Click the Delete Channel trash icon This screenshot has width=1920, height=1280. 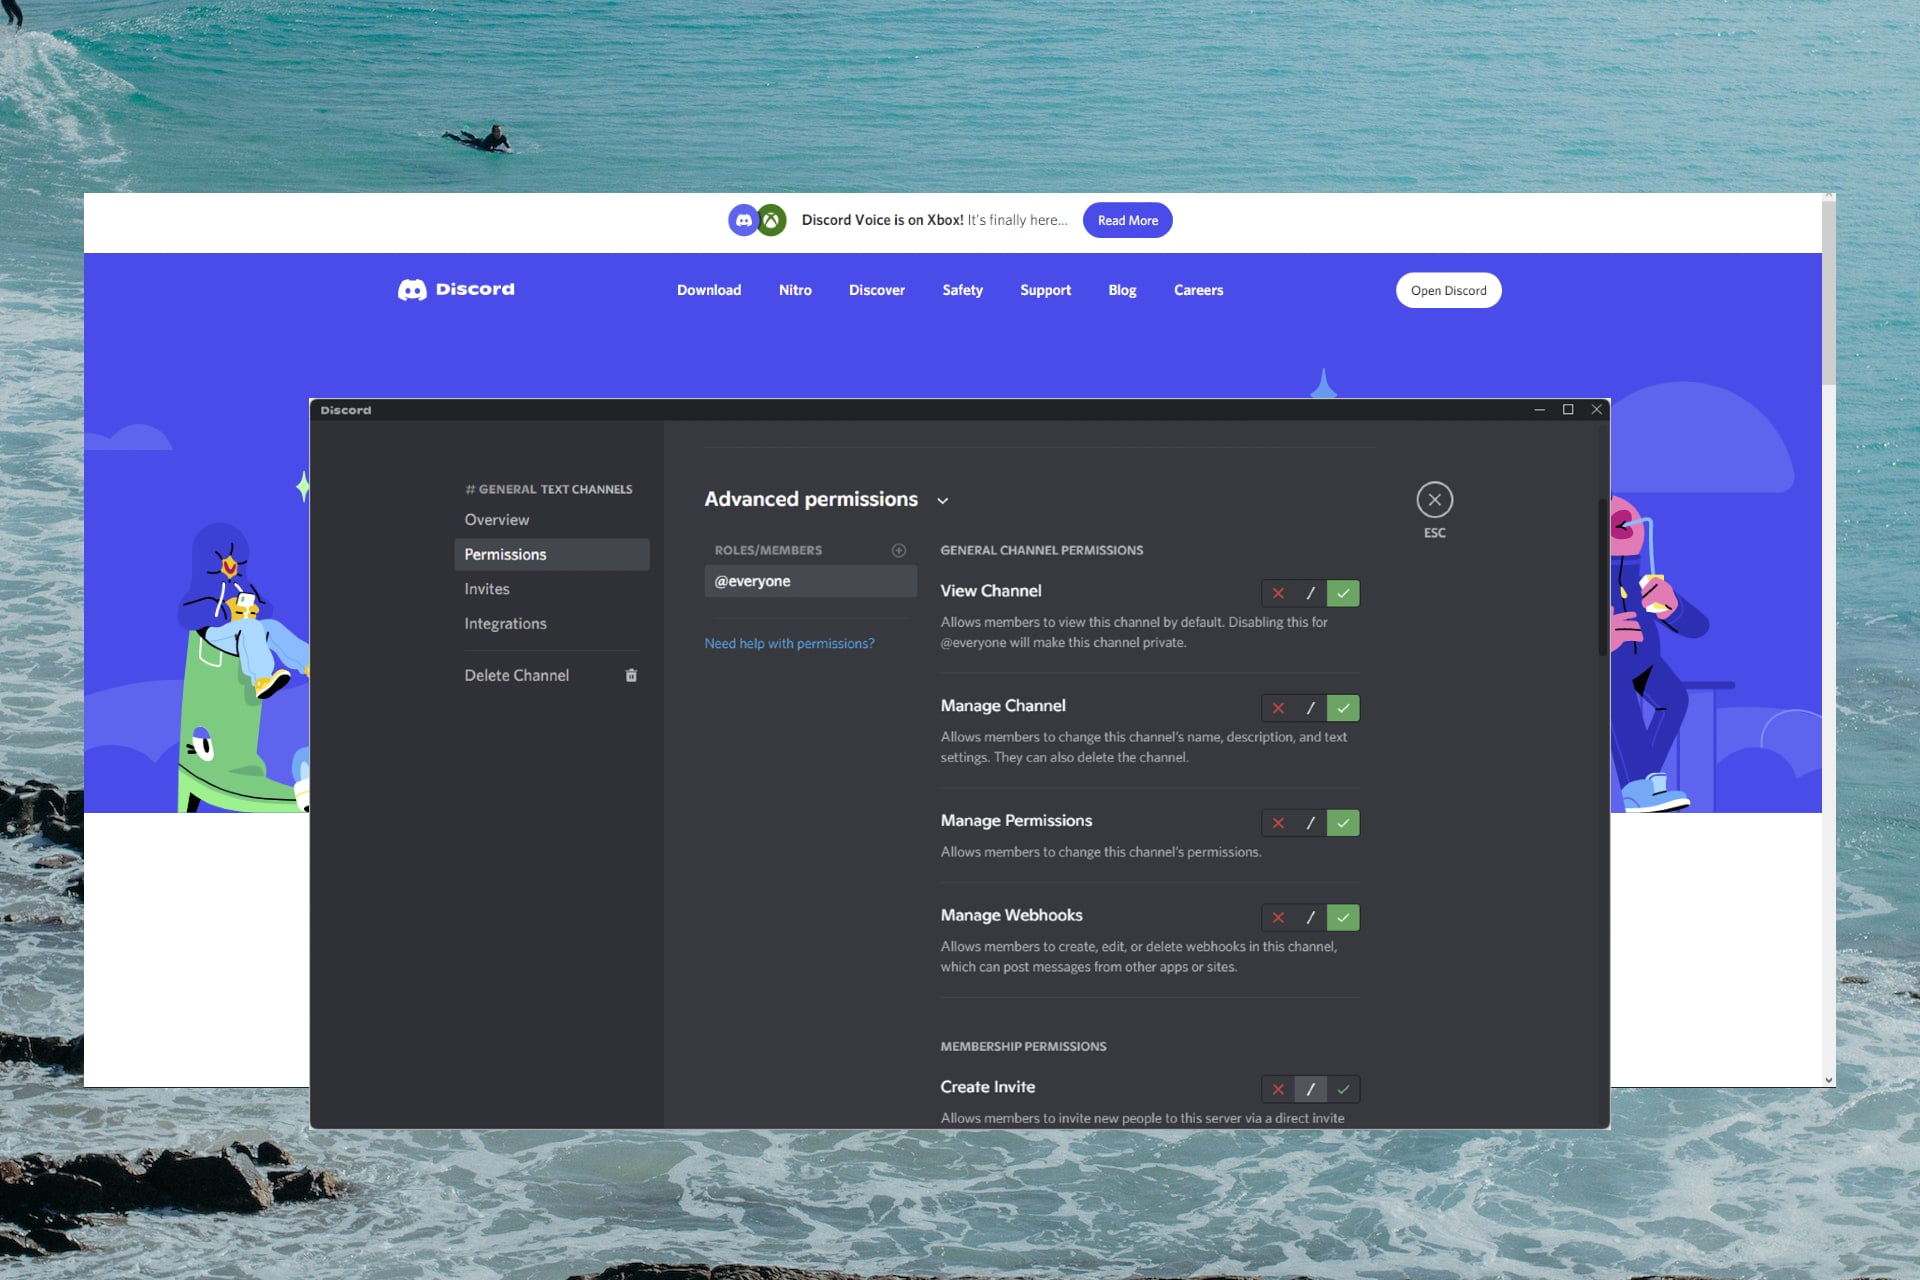point(631,675)
